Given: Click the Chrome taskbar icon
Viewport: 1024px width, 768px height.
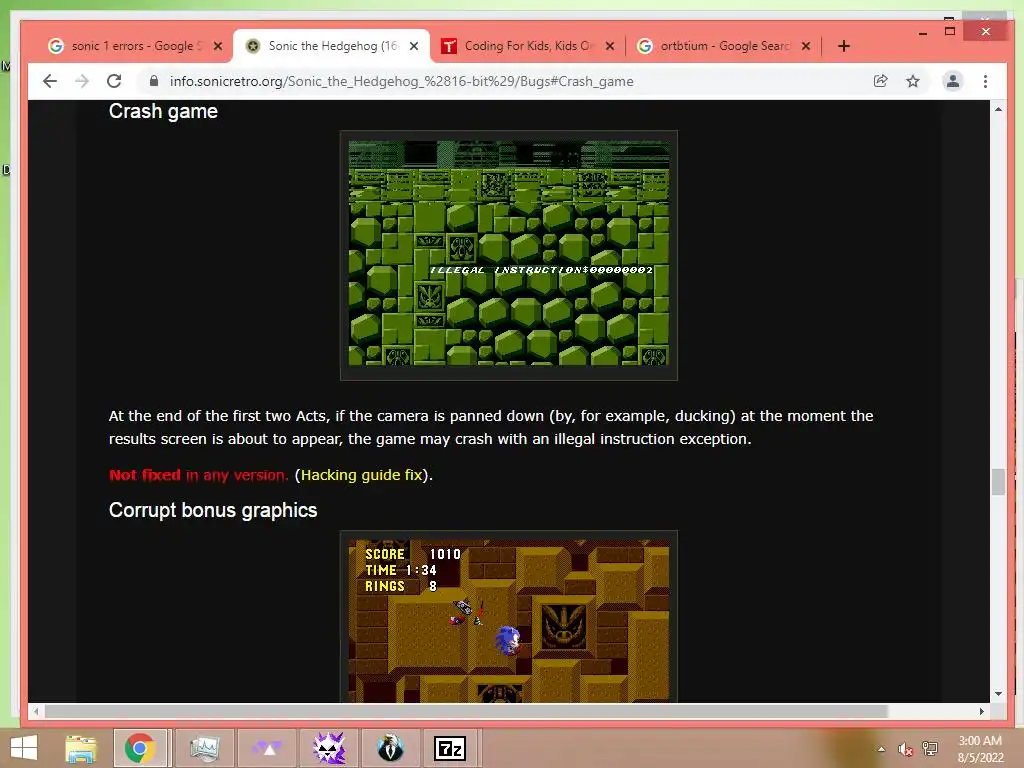Looking at the screenshot, I should click(x=140, y=748).
